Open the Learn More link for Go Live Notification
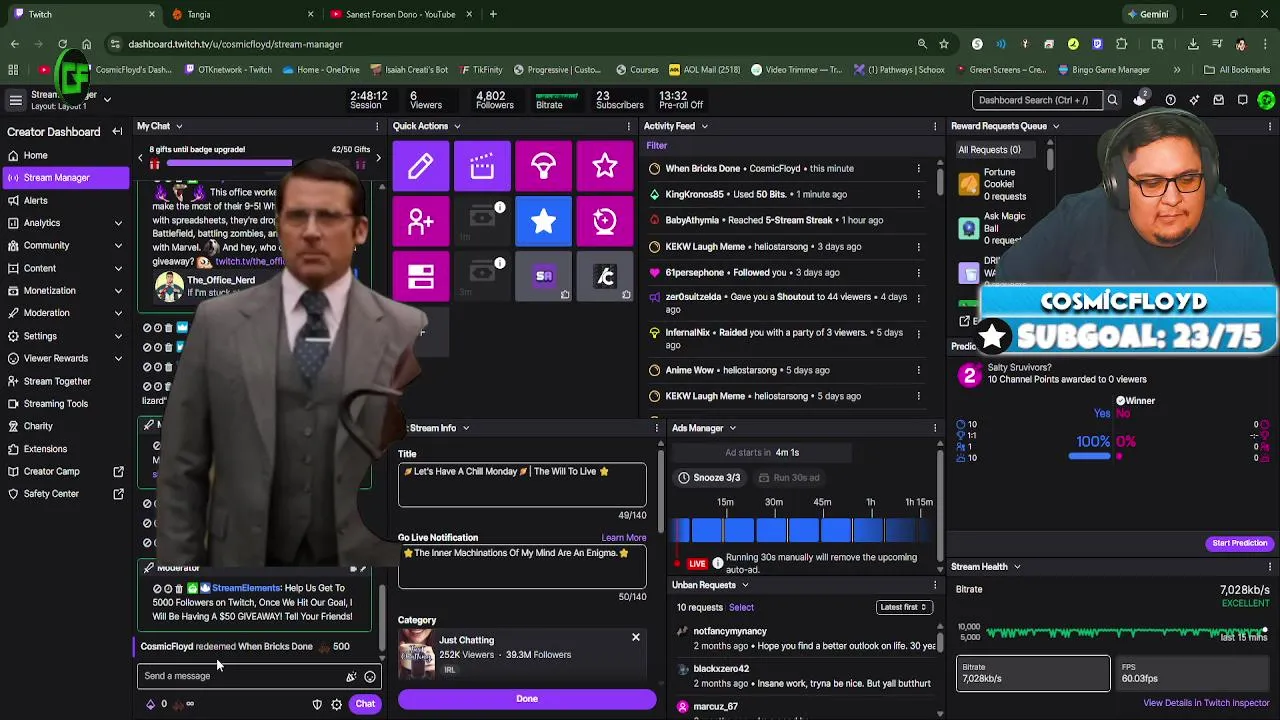Viewport: 1280px width, 720px height. pyautogui.click(x=623, y=538)
